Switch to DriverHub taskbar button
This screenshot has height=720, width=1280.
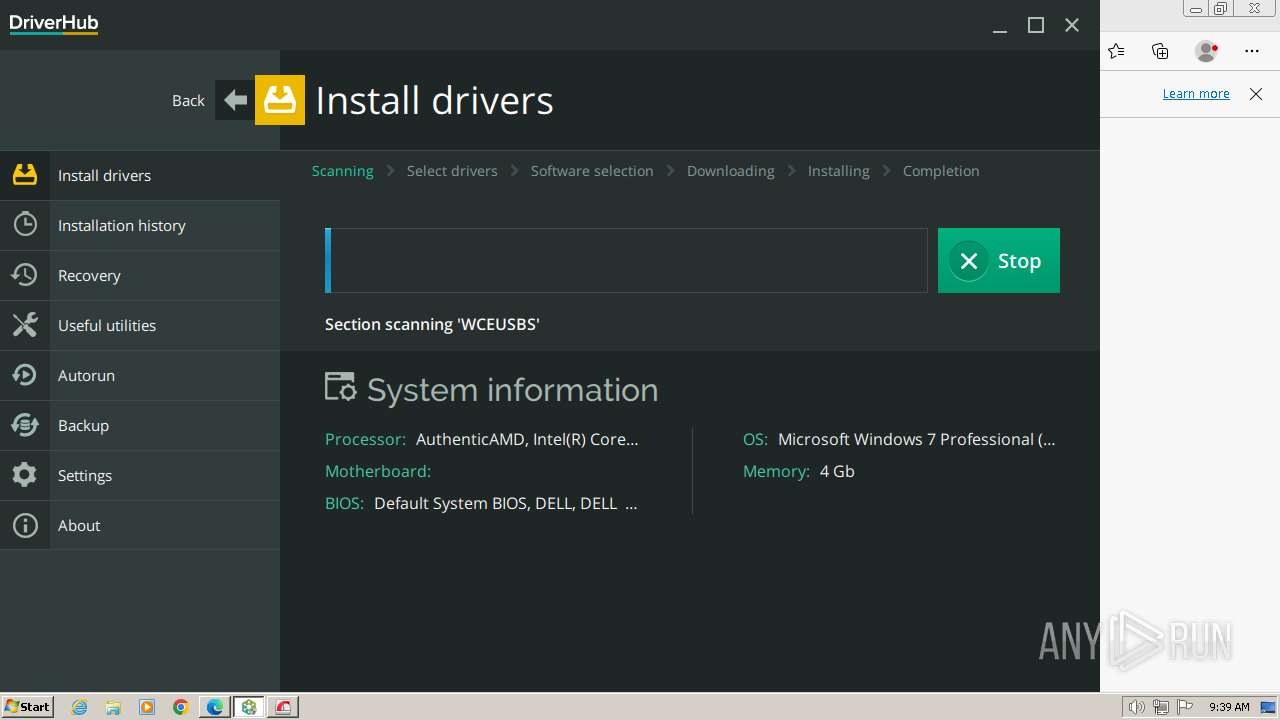coord(283,707)
